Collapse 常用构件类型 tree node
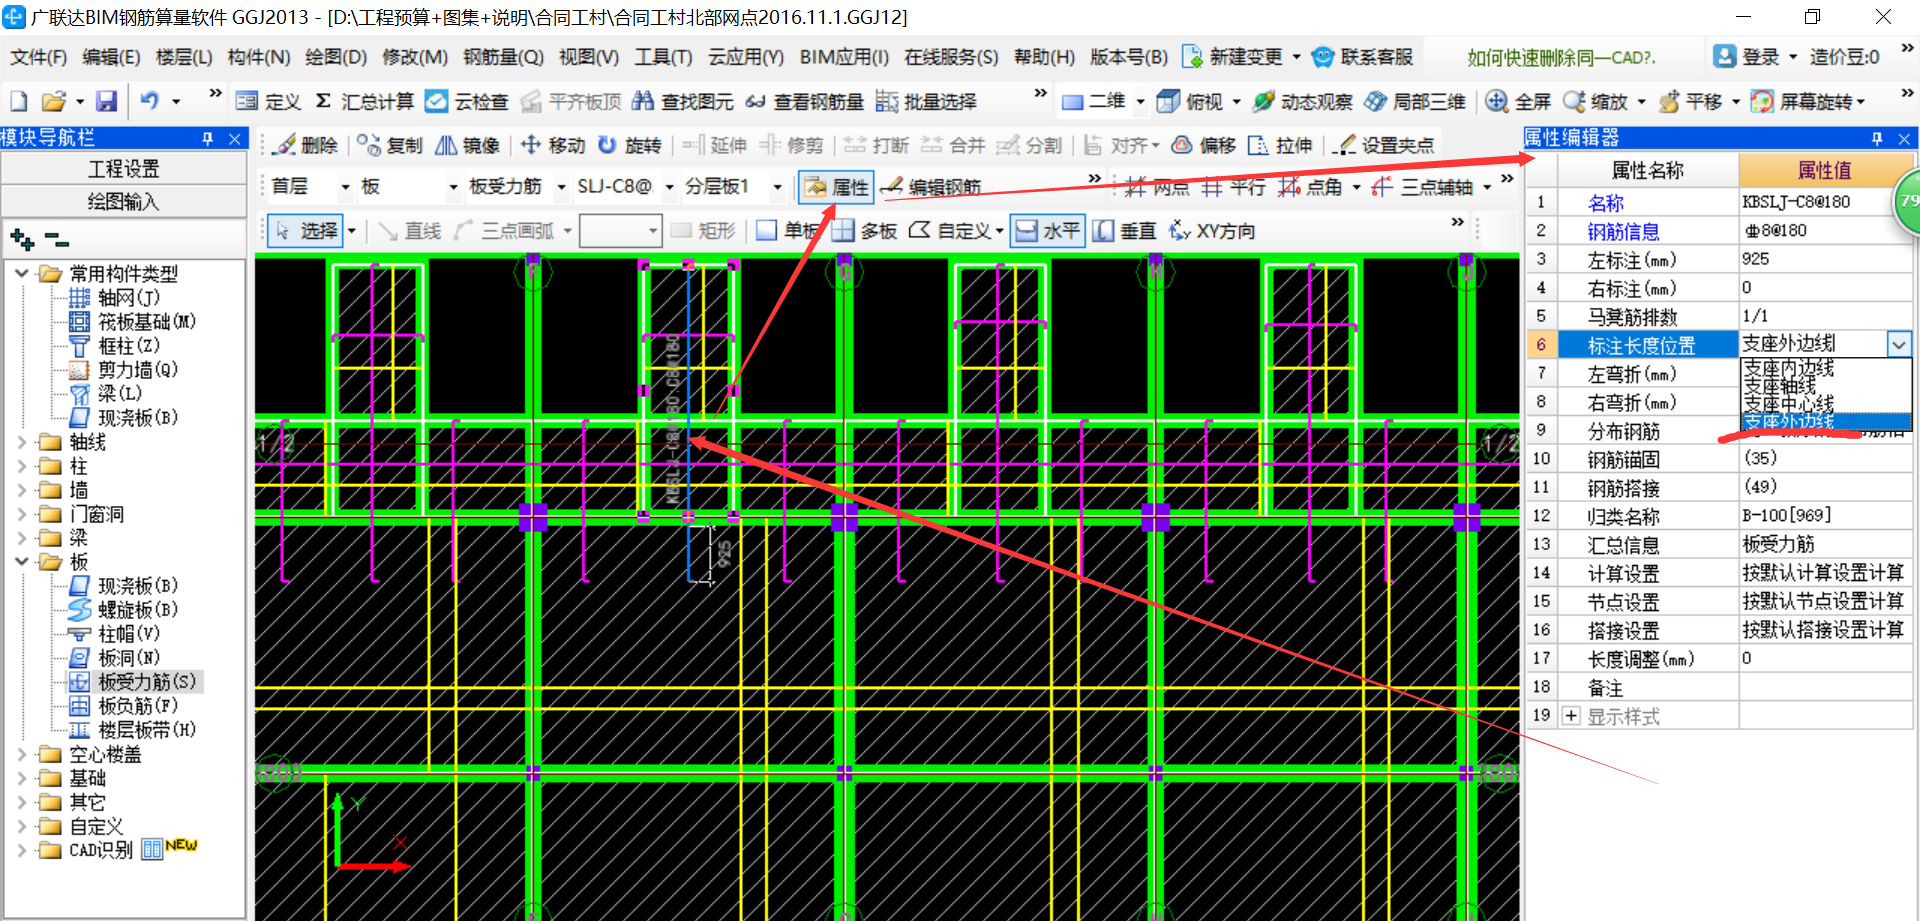 click(x=21, y=273)
